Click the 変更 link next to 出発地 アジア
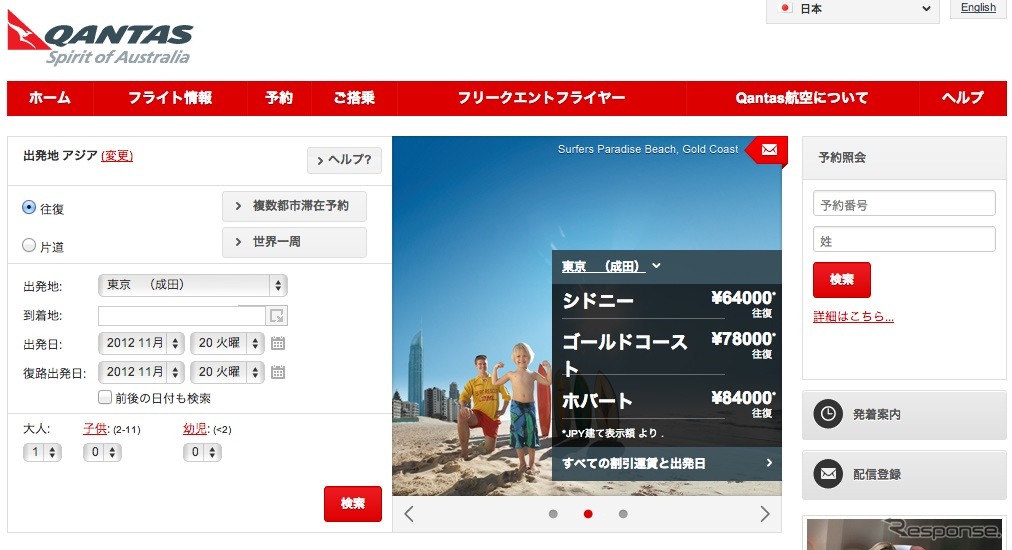The image size is (1012, 550). click(x=117, y=156)
